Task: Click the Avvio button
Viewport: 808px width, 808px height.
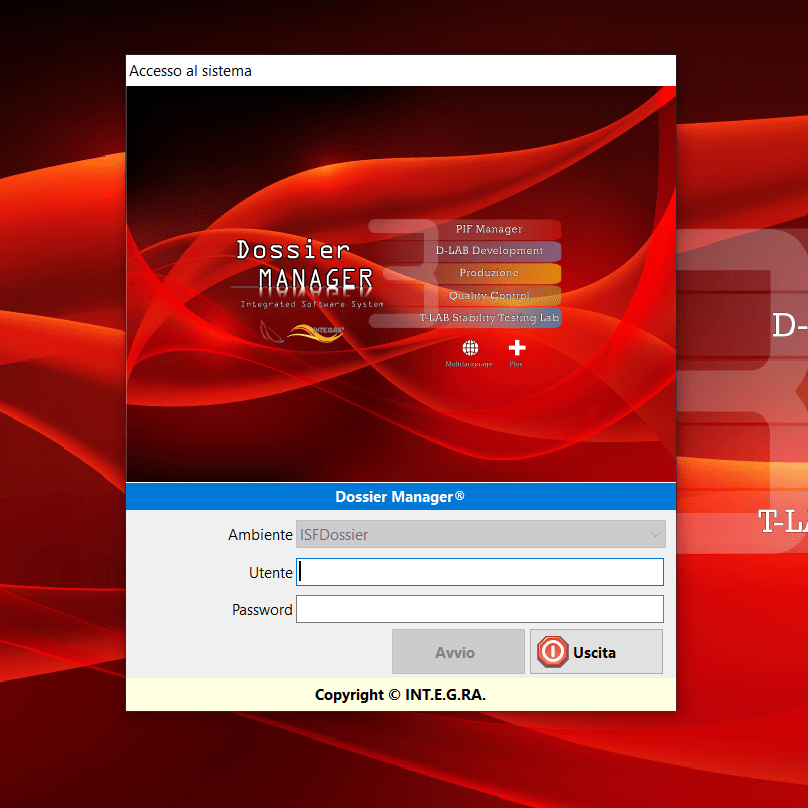Action: pos(458,651)
